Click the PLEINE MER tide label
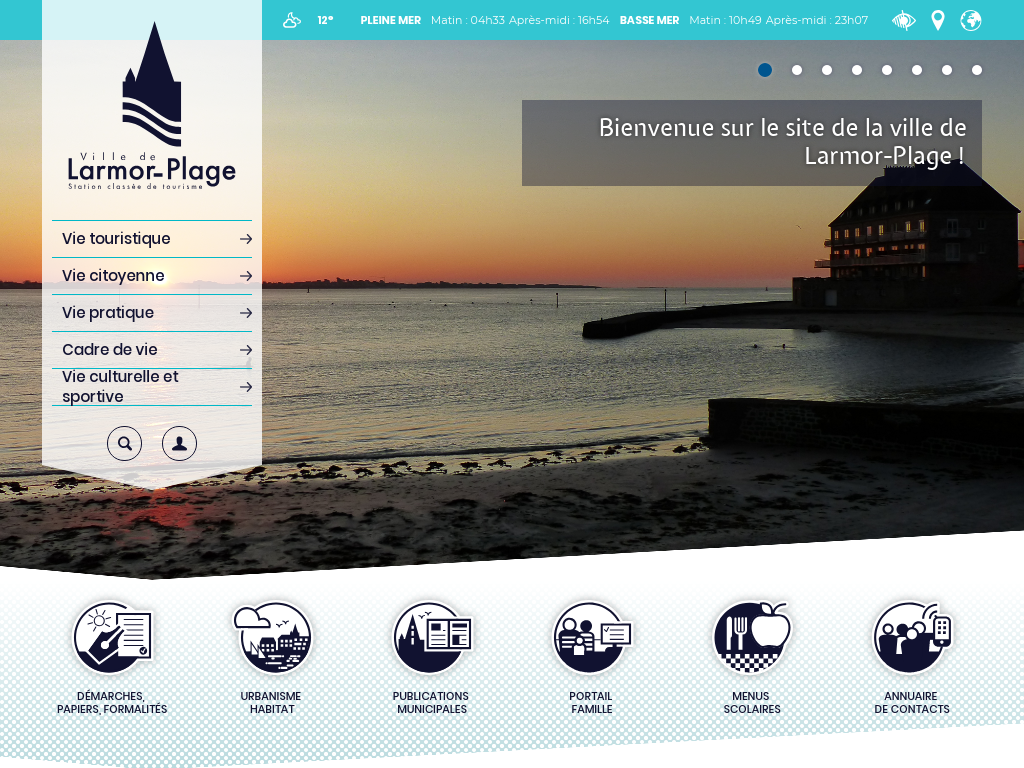The width and height of the screenshot is (1024, 768). click(x=391, y=20)
